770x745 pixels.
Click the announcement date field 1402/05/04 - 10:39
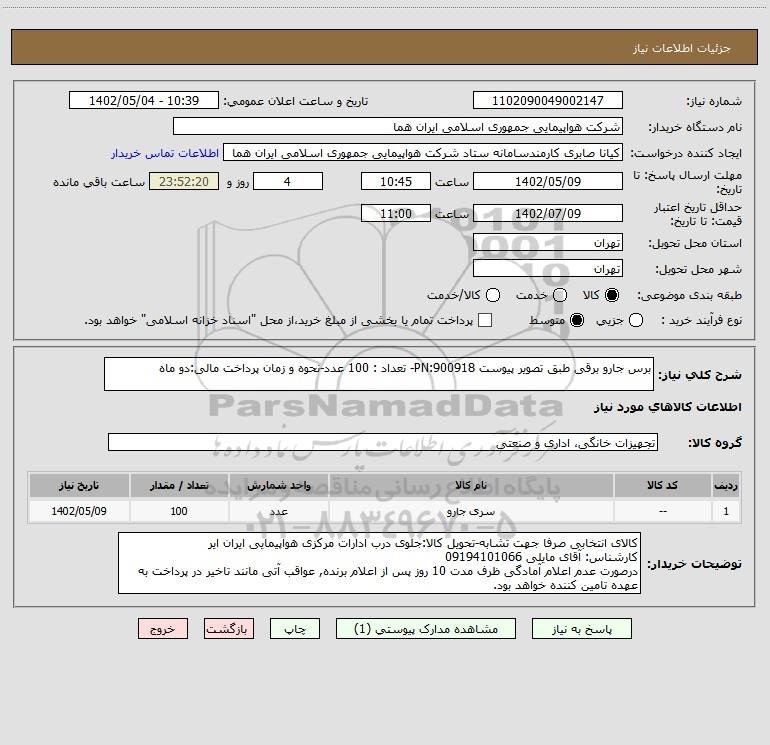click(144, 100)
